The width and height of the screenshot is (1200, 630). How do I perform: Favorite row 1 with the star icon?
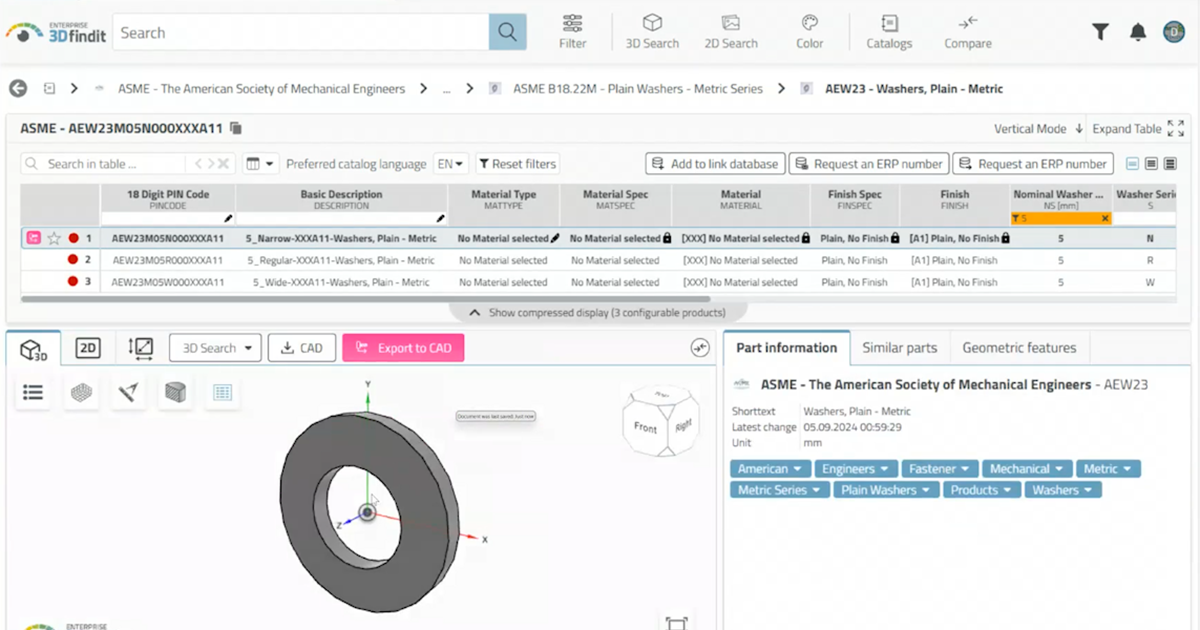click(54, 238)
